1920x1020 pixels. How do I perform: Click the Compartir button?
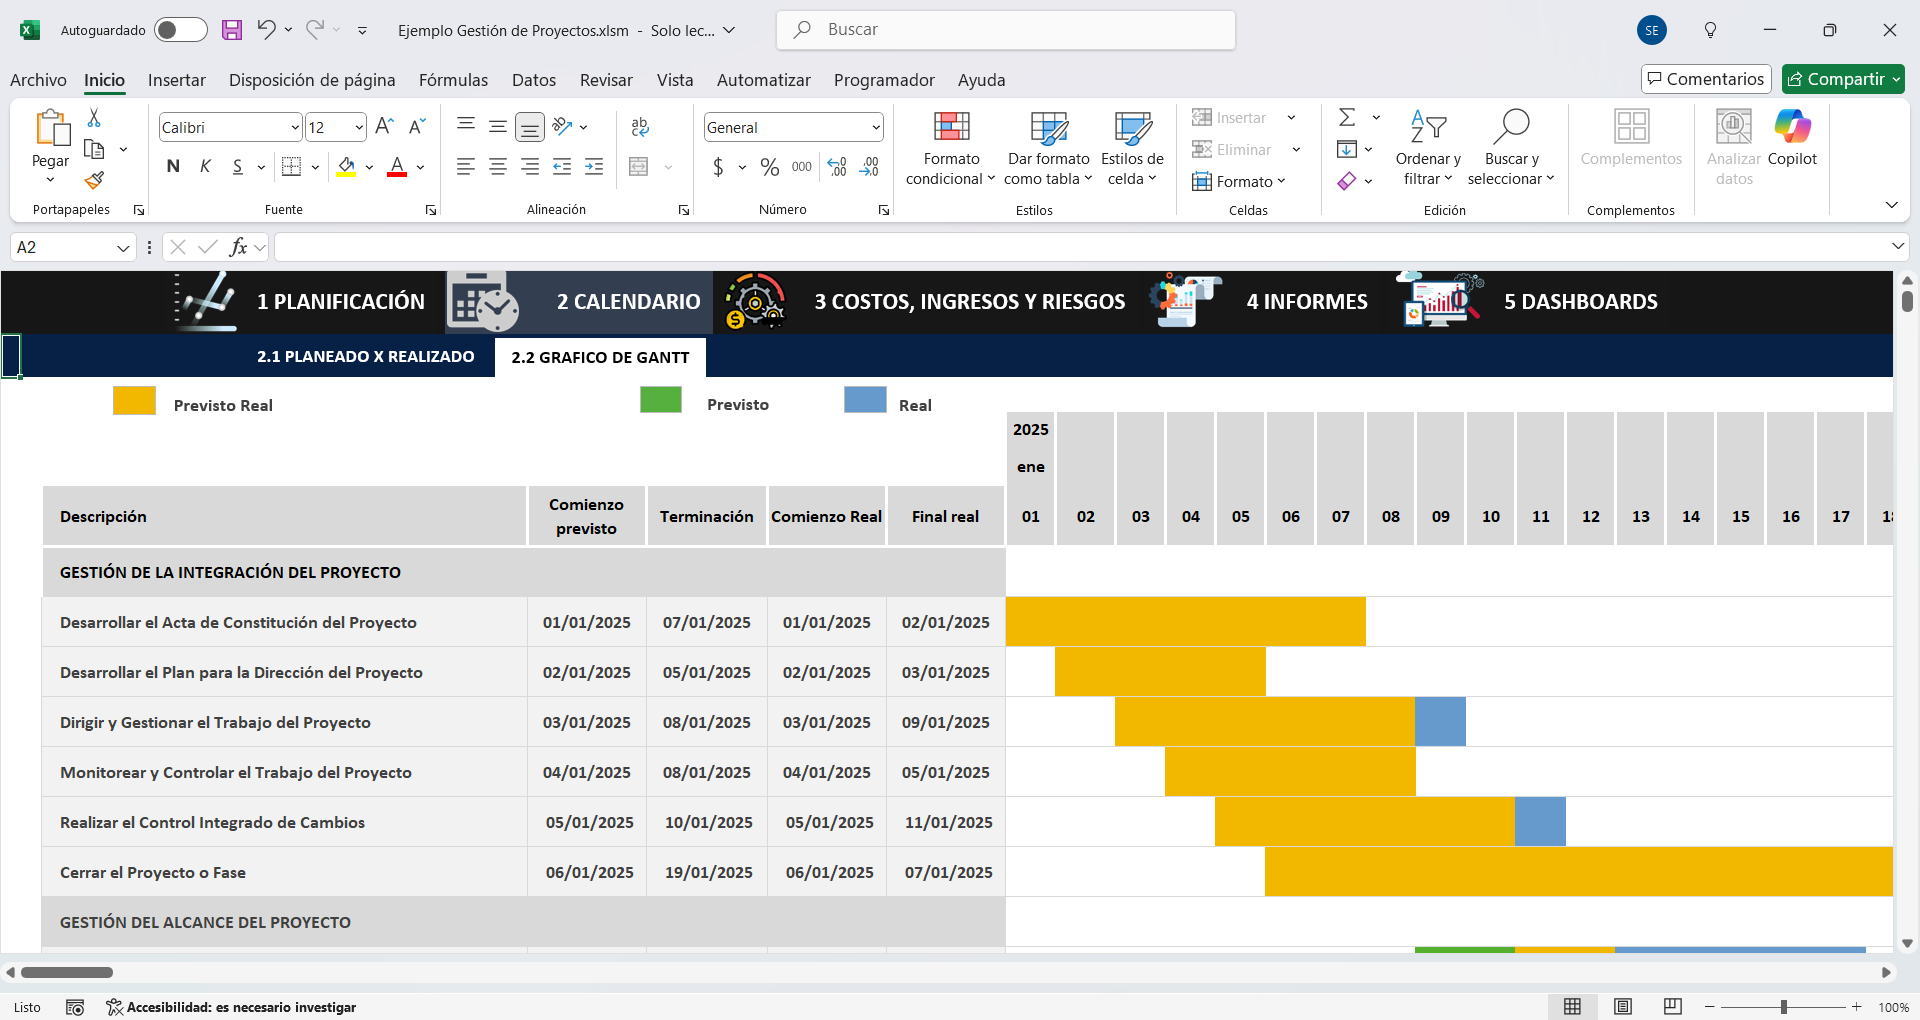pyautogui.click(x=1843, y=79)
